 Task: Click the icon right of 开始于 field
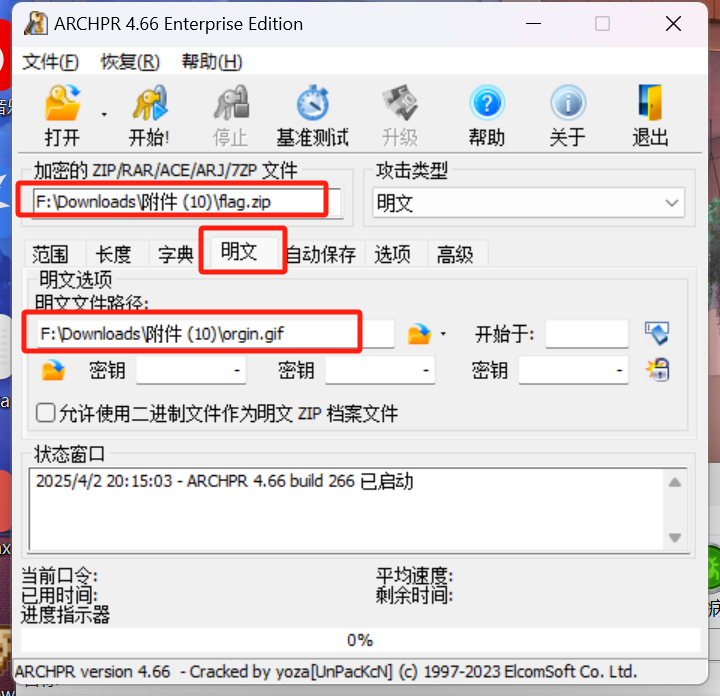click(x=657, y=333)
